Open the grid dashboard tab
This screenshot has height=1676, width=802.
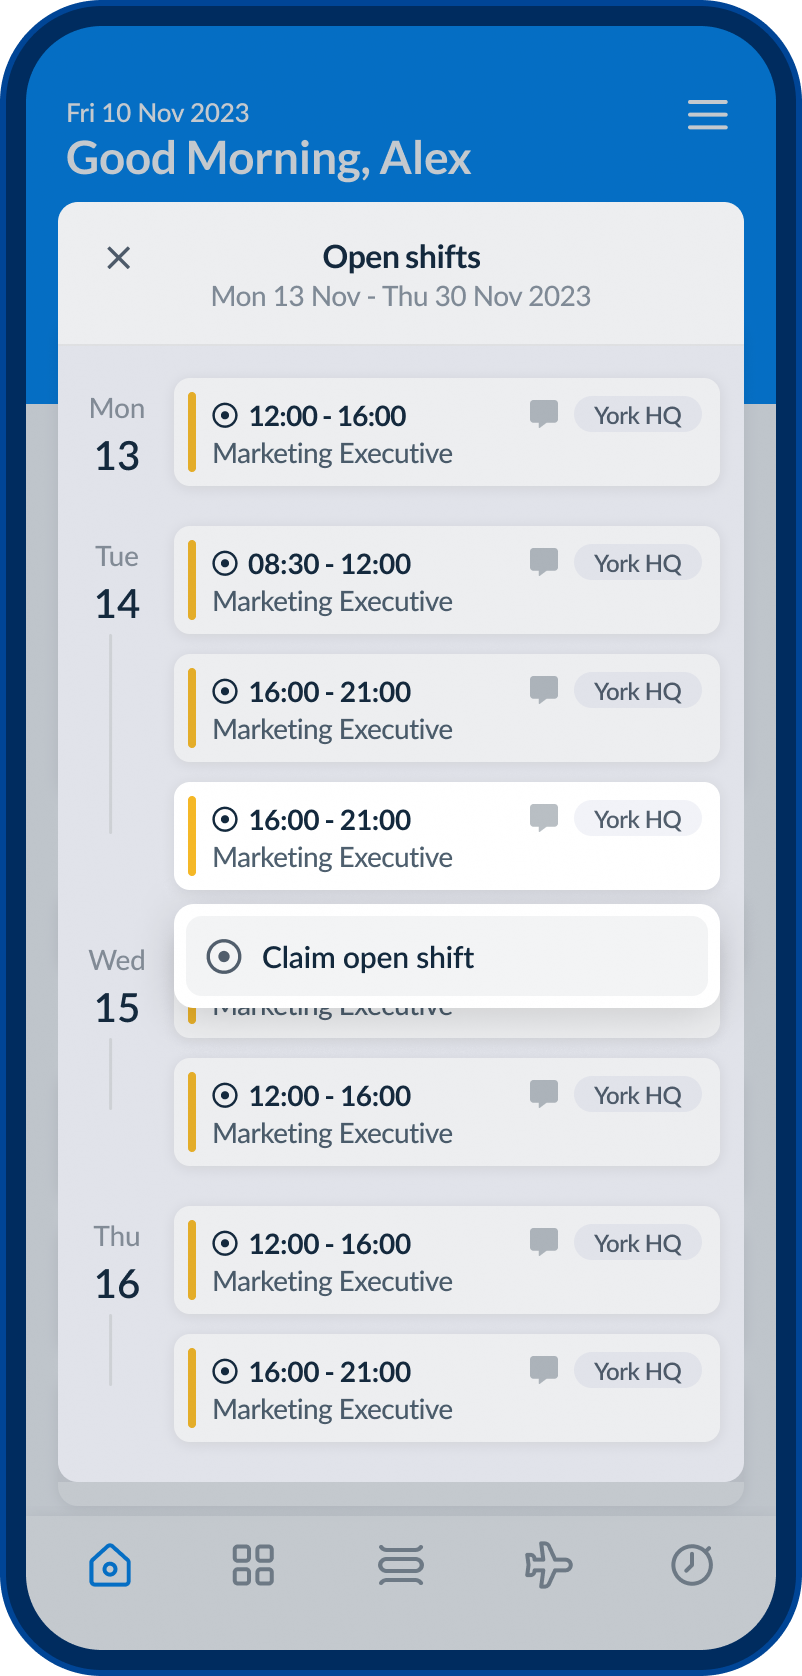click(x=253, y=1565)
